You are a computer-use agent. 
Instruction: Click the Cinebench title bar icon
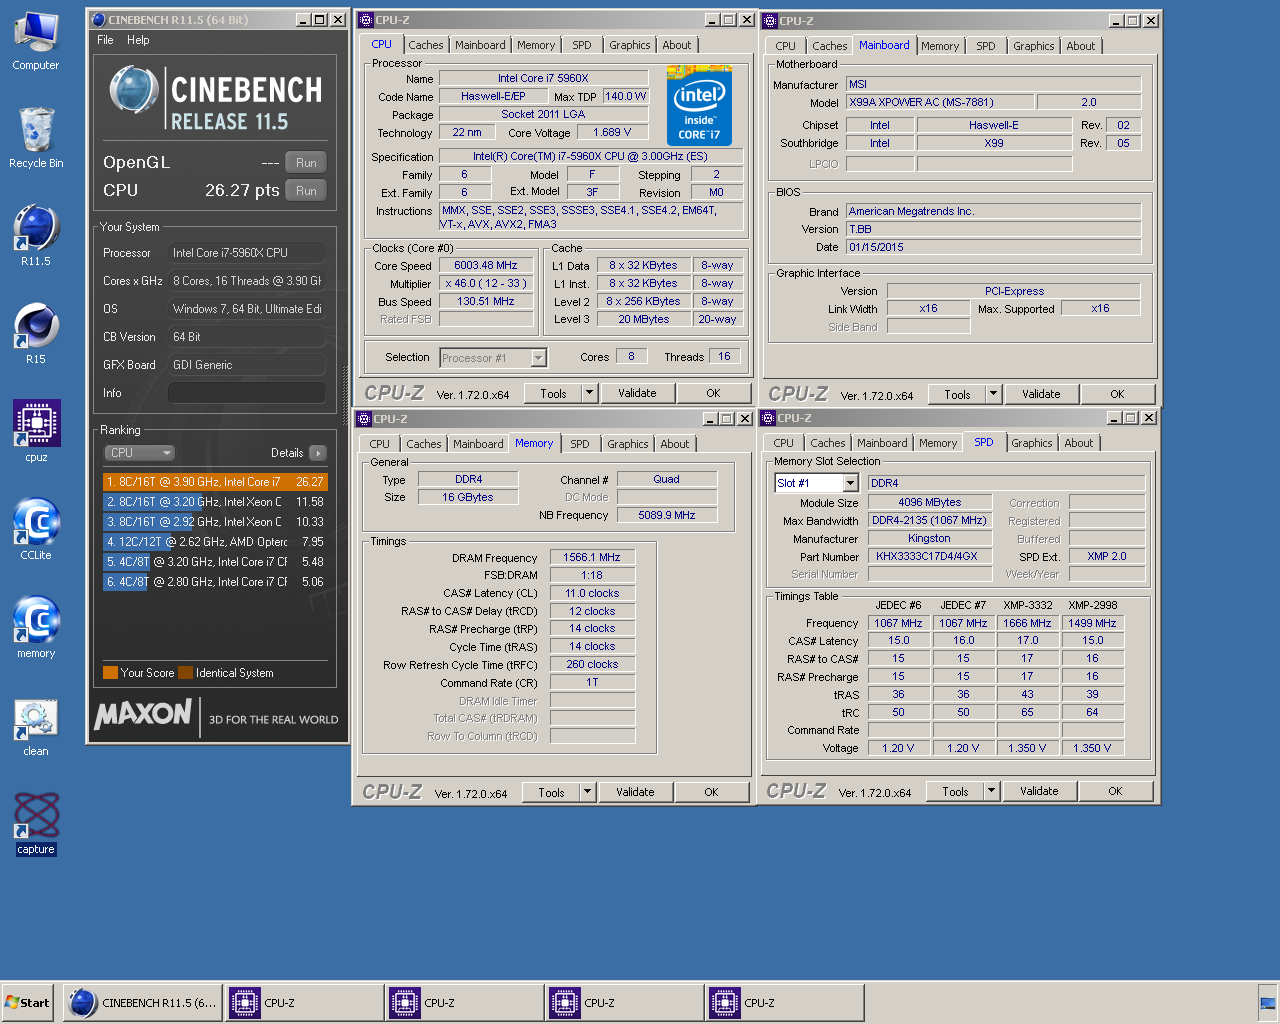pyautogui.click(x=98, y=19)
